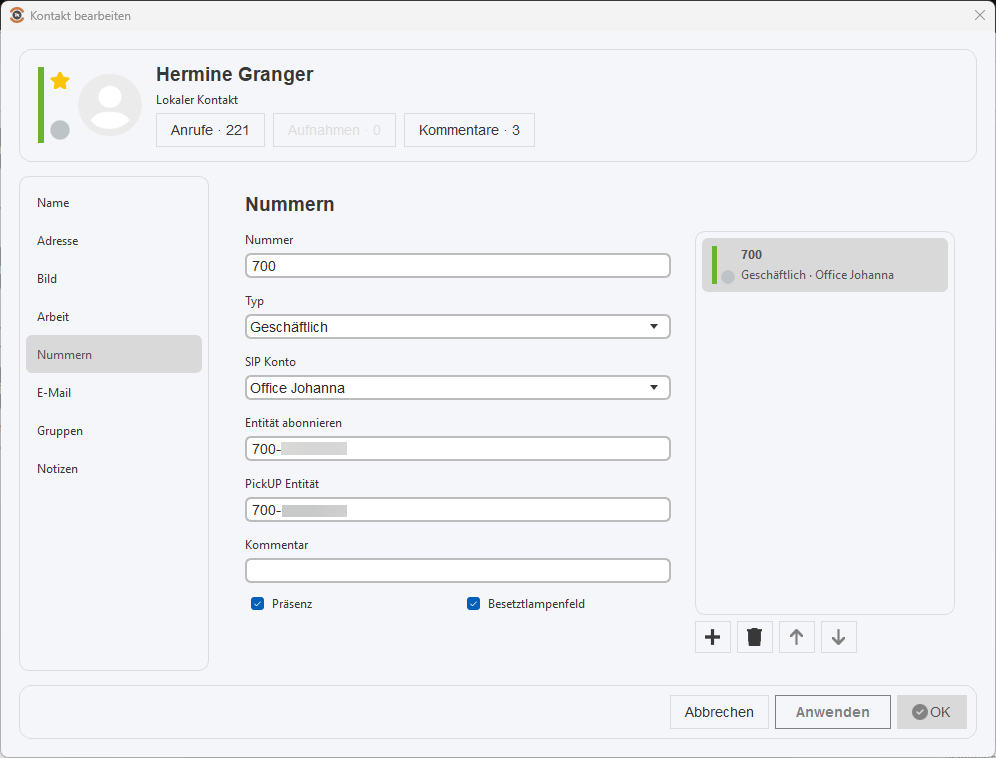The width and height of the screenshot is (996, 758).
Task: Focus the empty Kommentar field
Action: tap(457, 571)
